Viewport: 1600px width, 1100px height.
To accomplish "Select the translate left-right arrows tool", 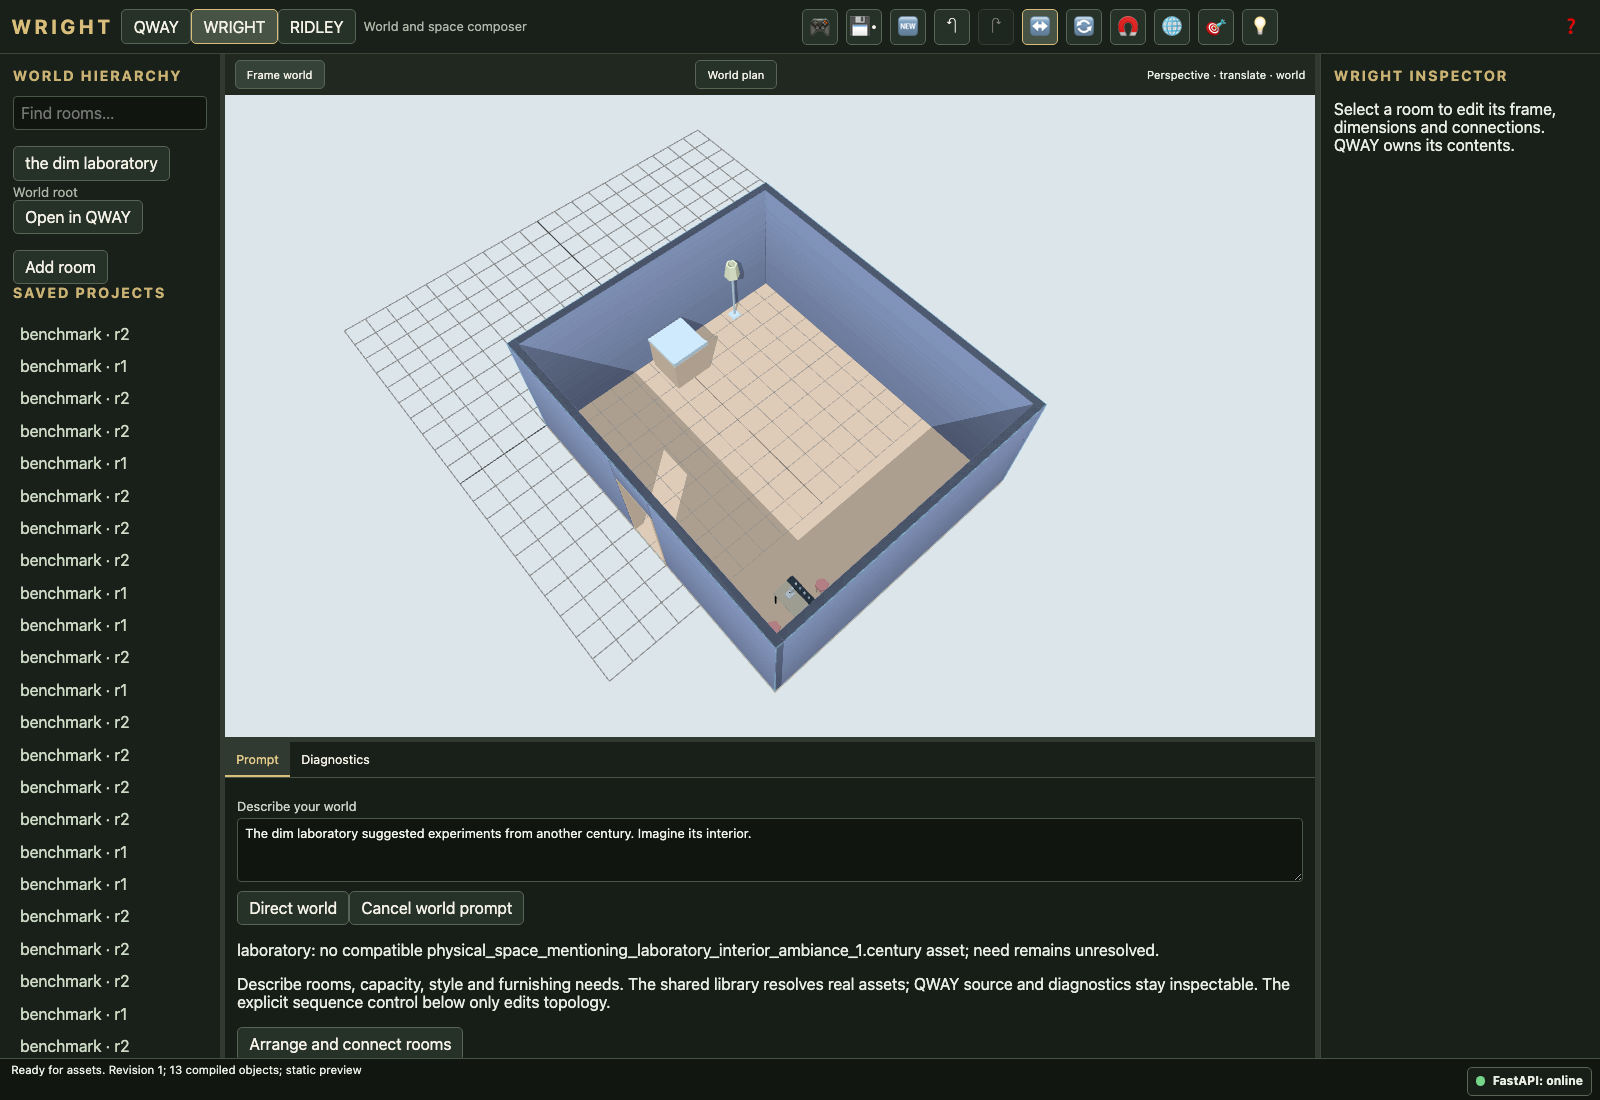I will (x=1040, y=27).
